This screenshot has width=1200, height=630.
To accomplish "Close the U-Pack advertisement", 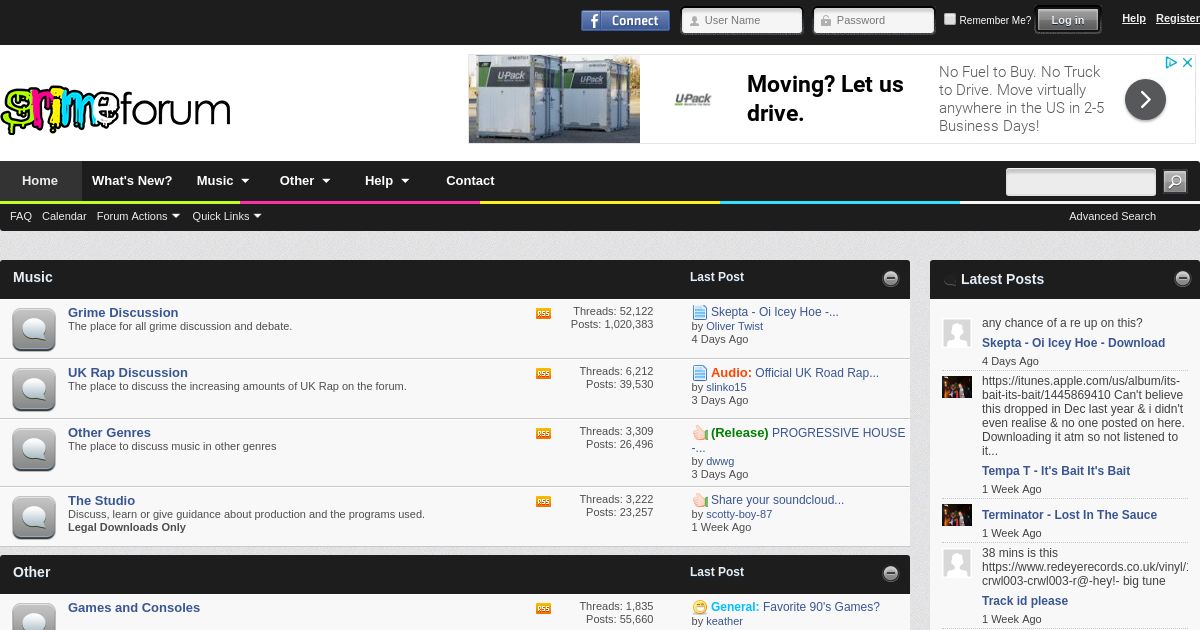I will click(x=1188, y=62).
